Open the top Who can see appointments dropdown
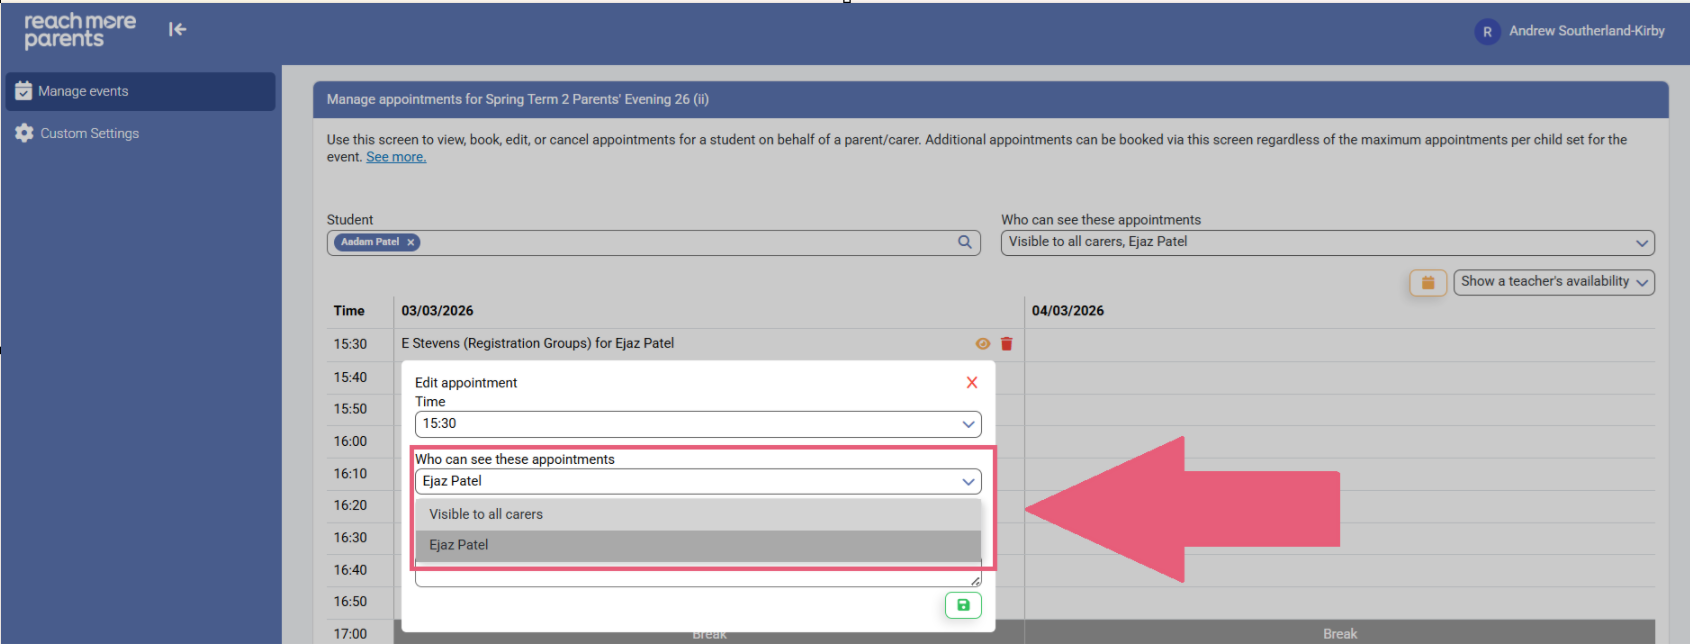The height and width of the screenshot is (644, 1690). [1327, 242]
